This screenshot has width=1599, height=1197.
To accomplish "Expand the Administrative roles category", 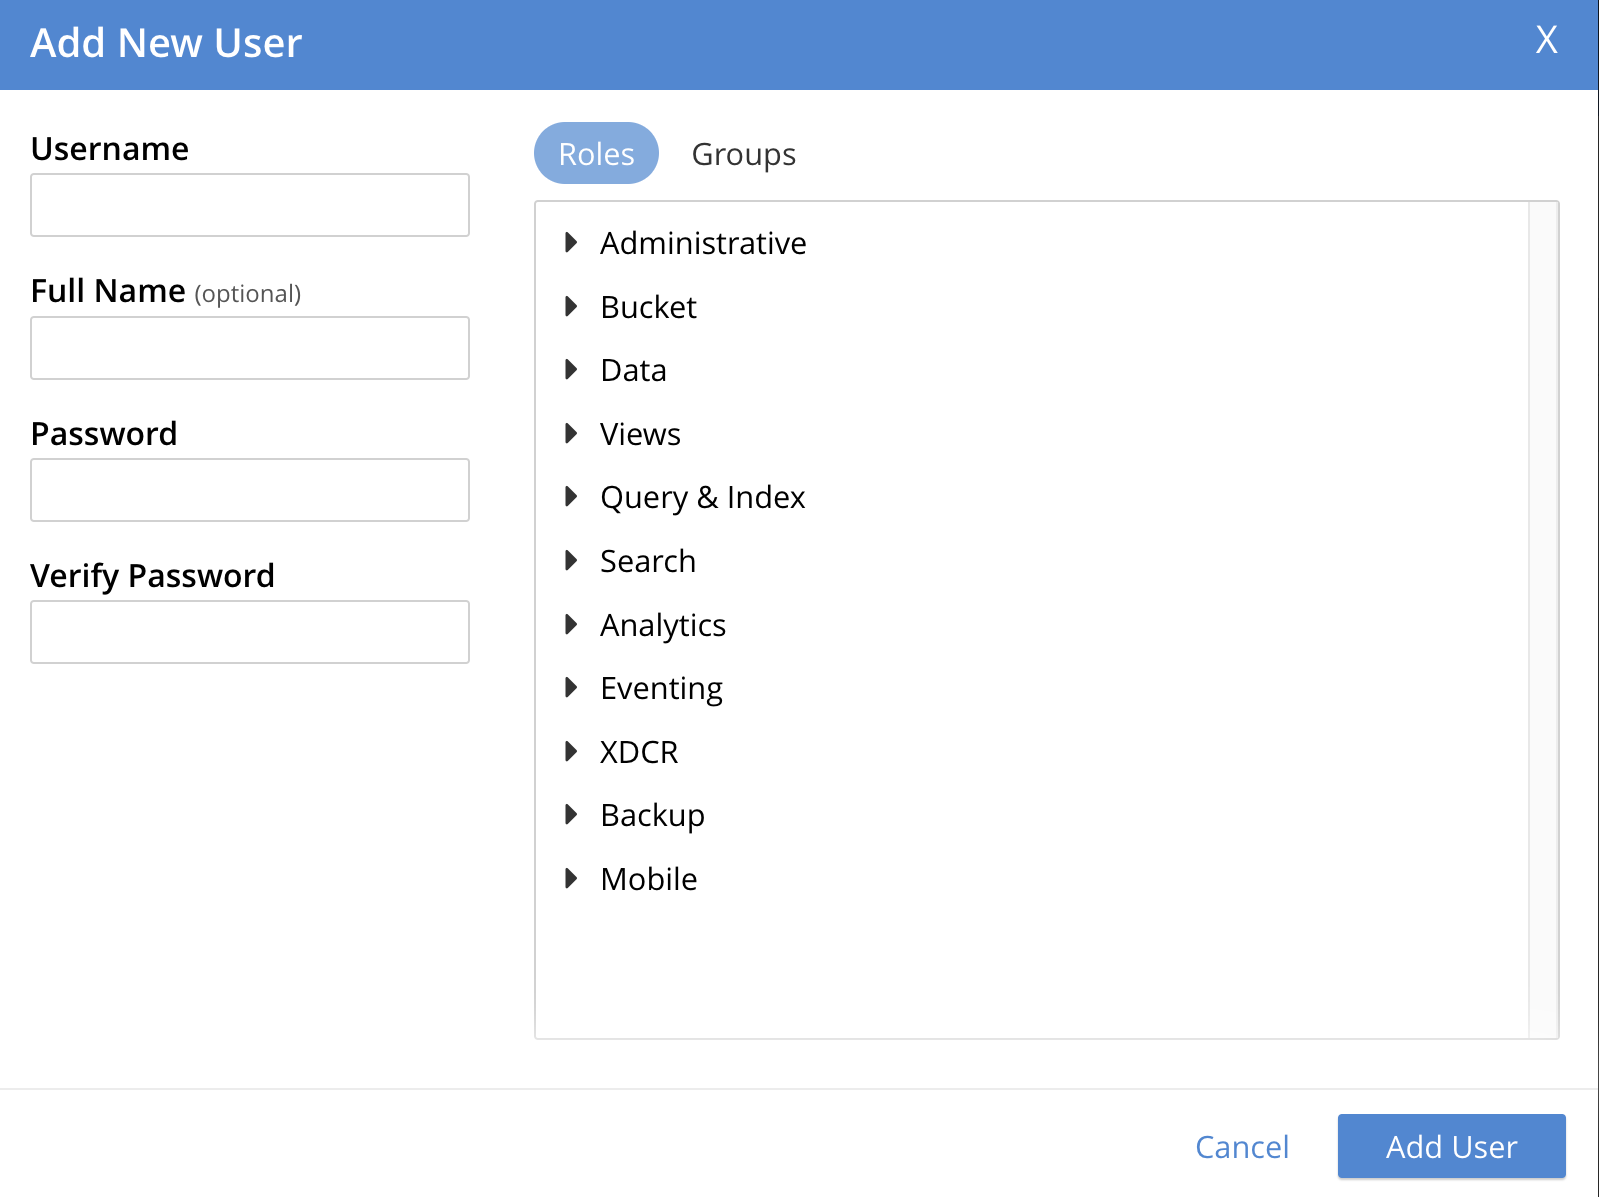I will (x=572, y=243).
